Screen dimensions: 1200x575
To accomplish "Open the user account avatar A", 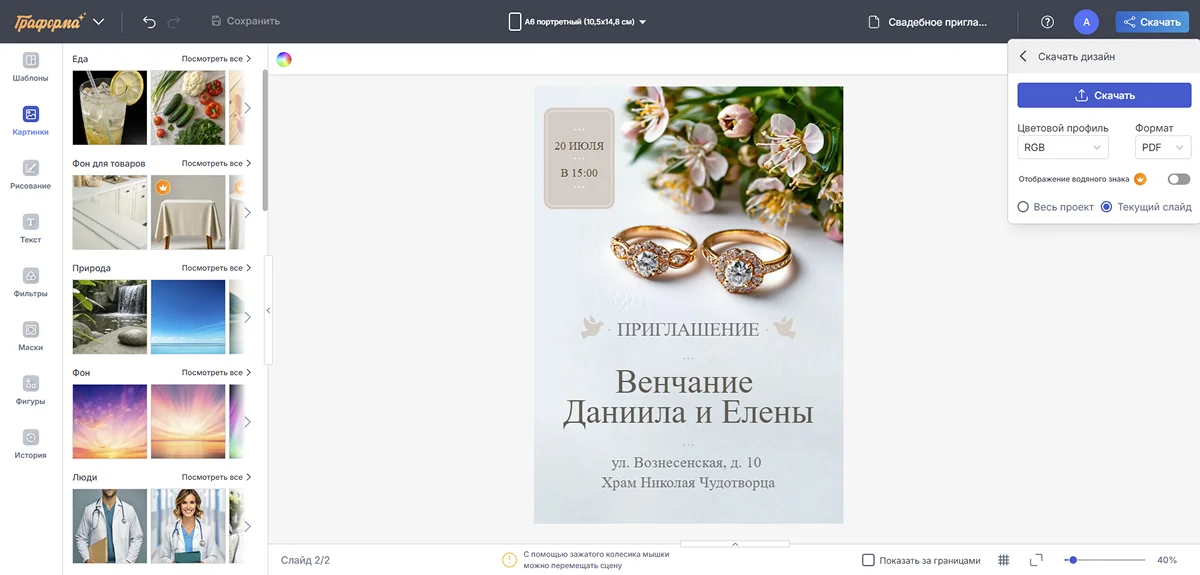I will 1086,21.
